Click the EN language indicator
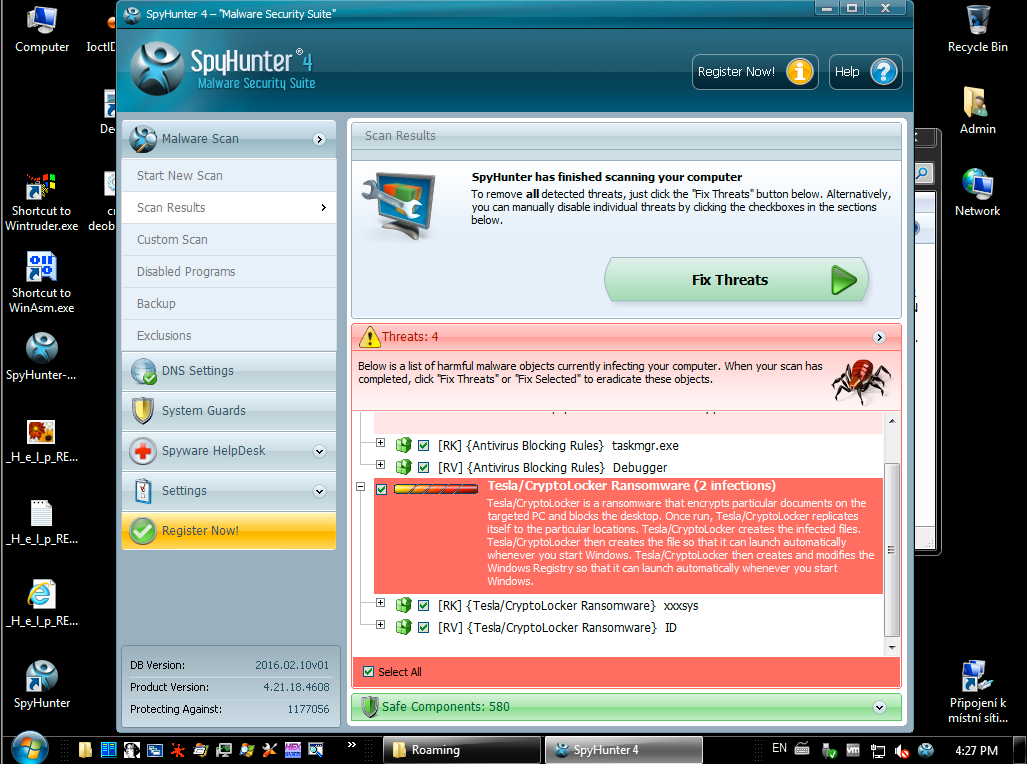1027x764 pixels. click(x=779, y=748)
